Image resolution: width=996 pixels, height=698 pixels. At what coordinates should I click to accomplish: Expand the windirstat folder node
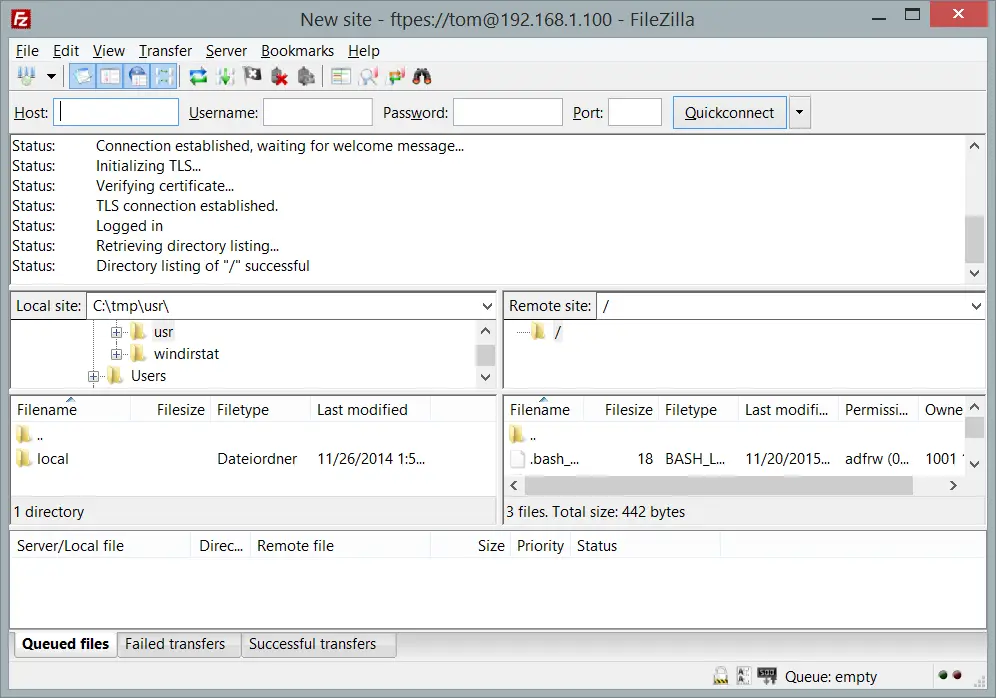116,354
